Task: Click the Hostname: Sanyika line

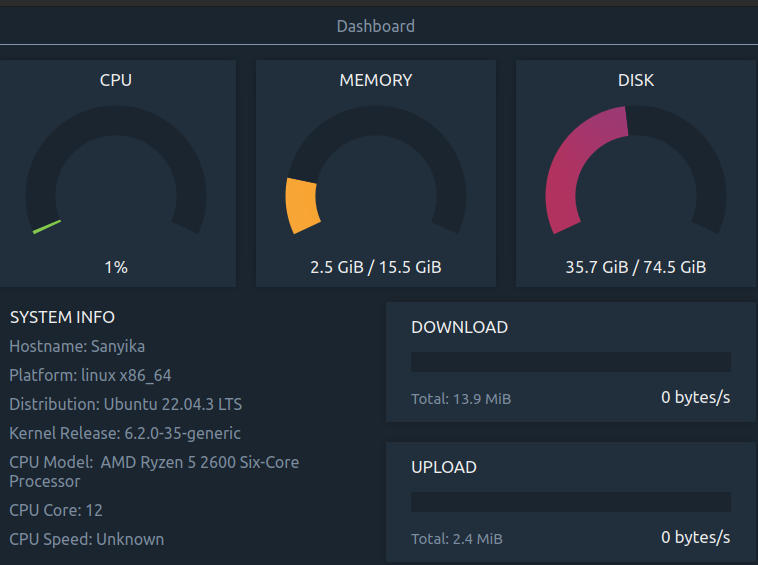Action: tap(77, 346)
